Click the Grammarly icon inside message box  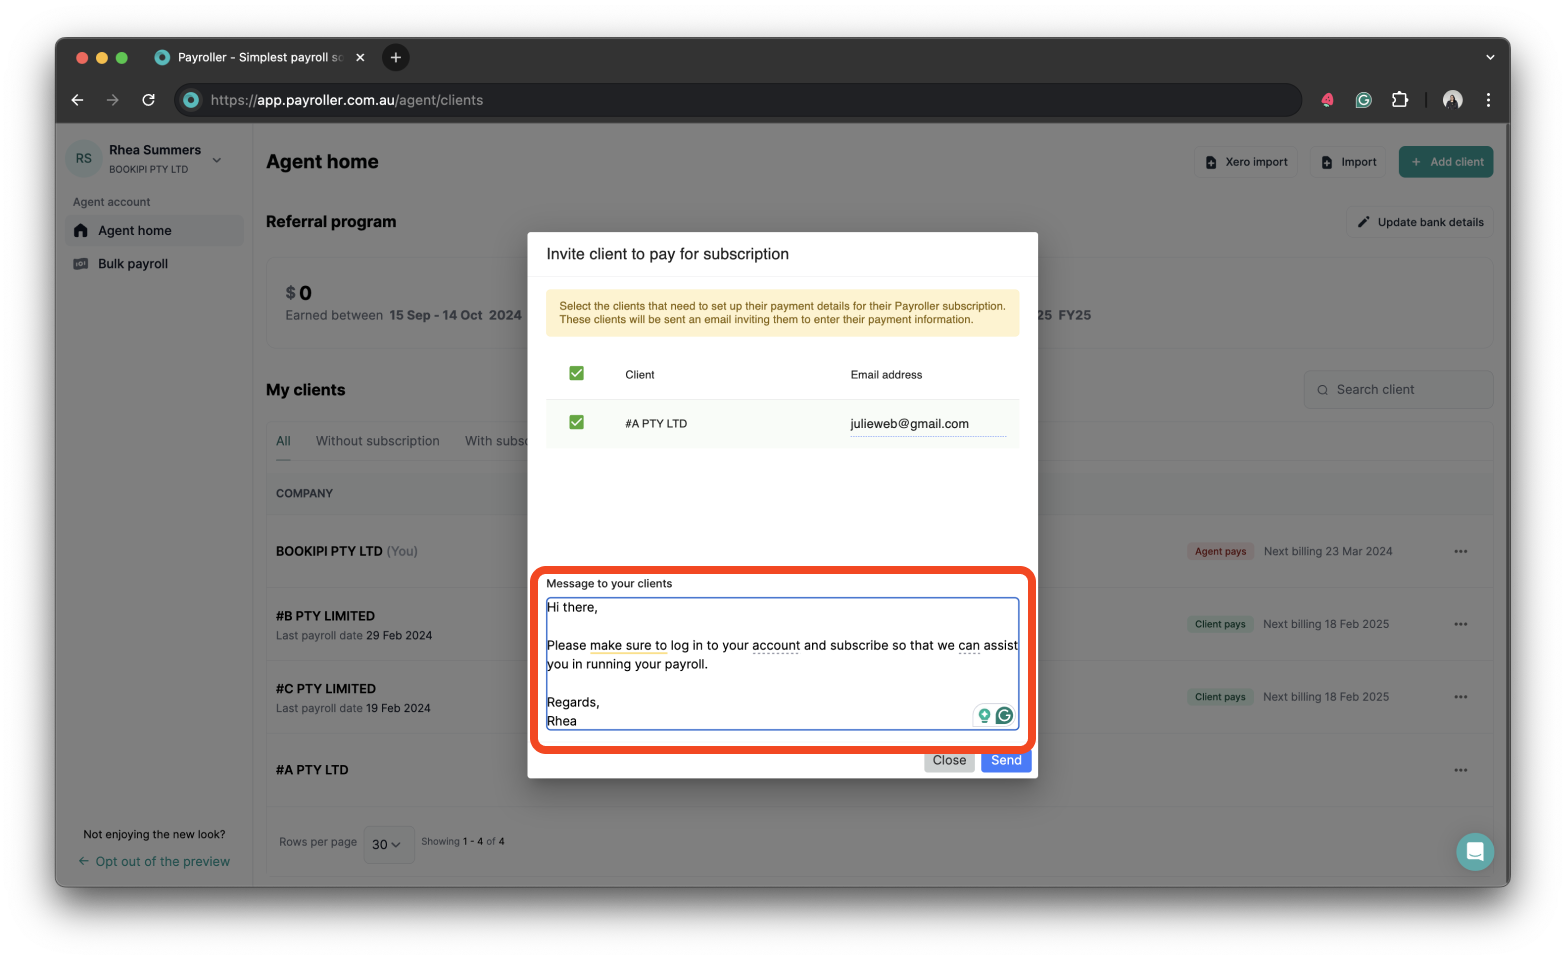[1004, 715]
